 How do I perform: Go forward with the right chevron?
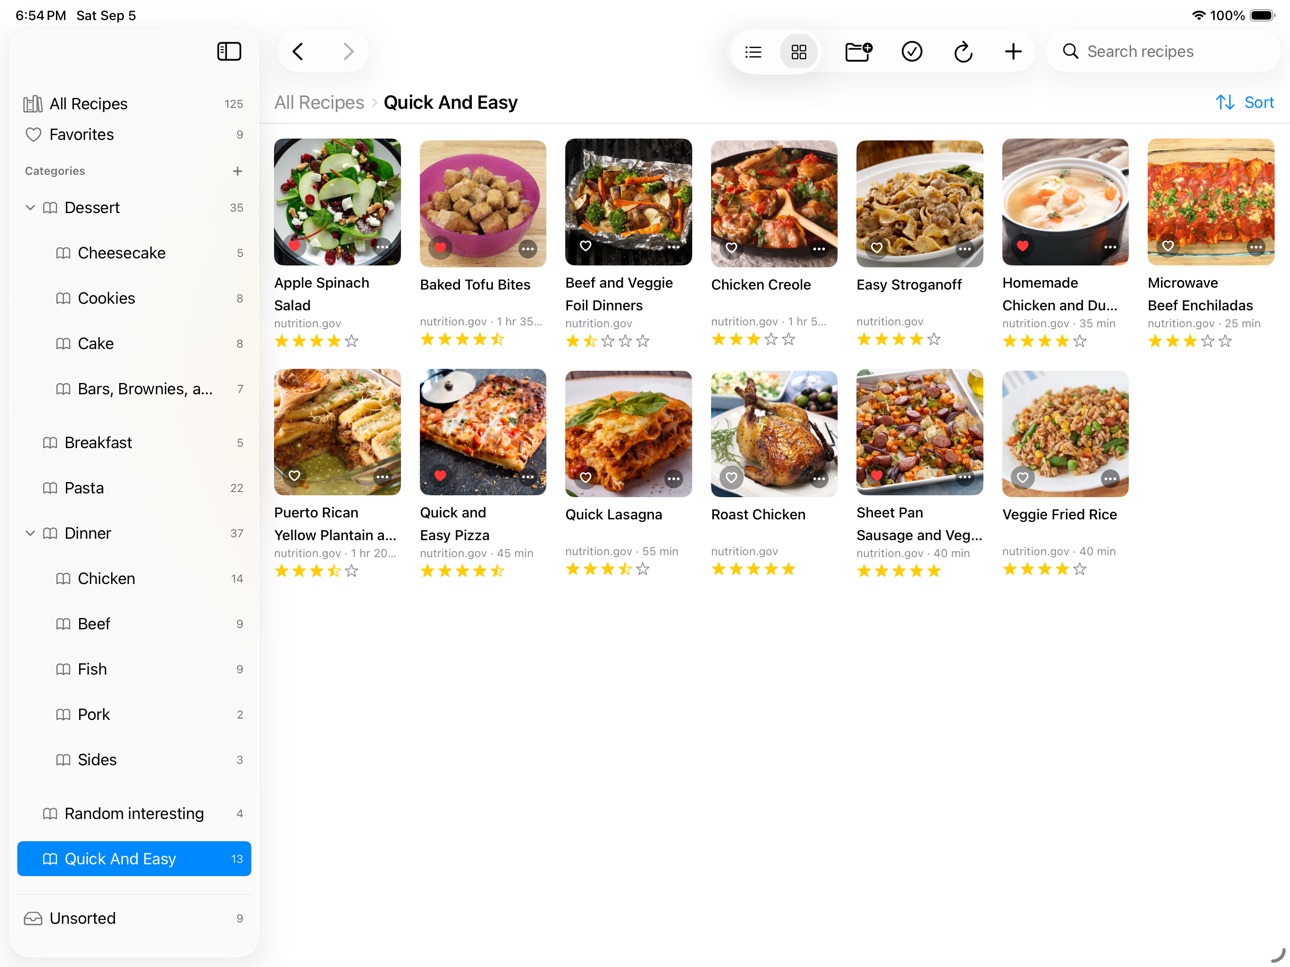point(348,51)
